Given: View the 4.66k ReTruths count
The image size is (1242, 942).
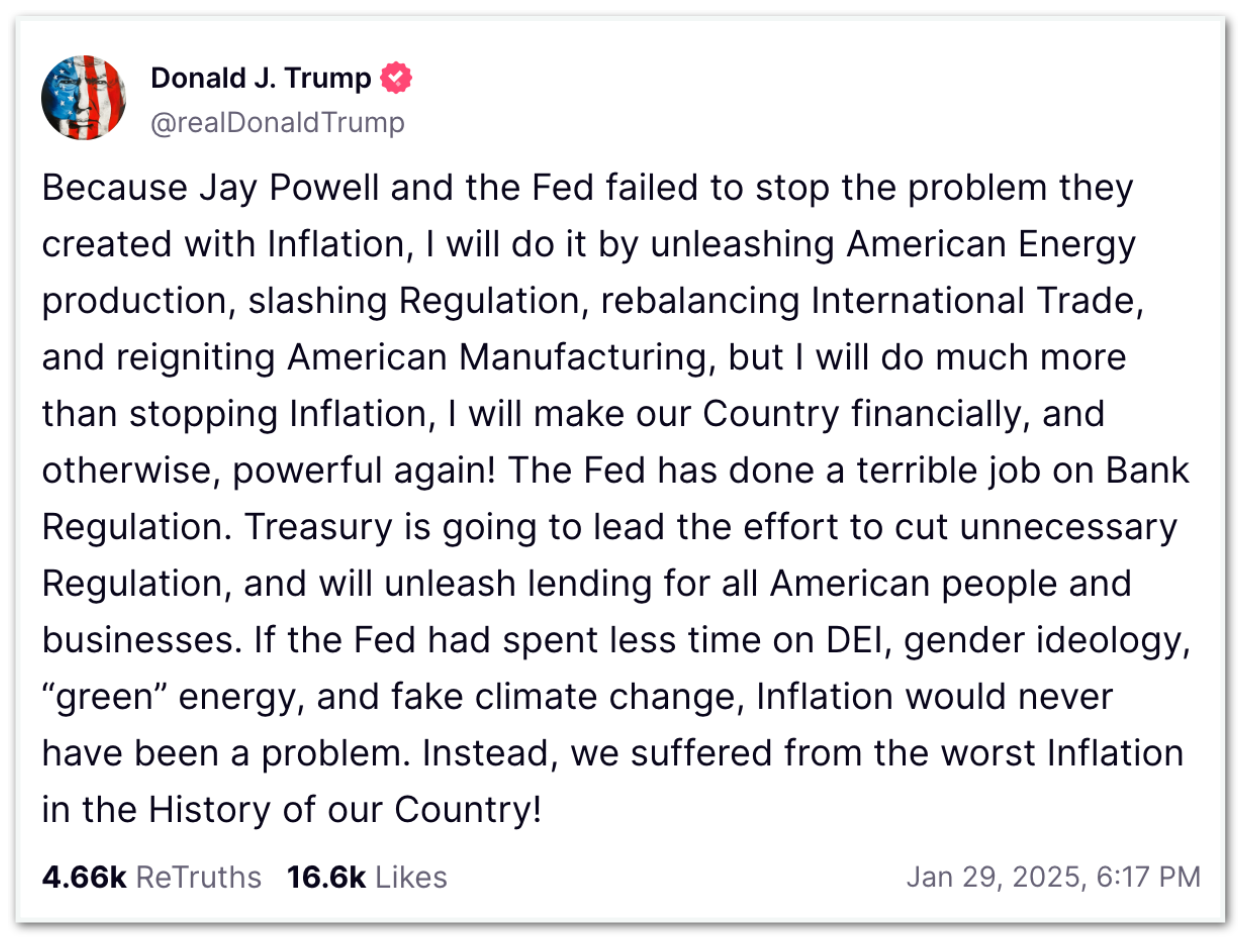Looking at the screenshot, I should 84,877.
